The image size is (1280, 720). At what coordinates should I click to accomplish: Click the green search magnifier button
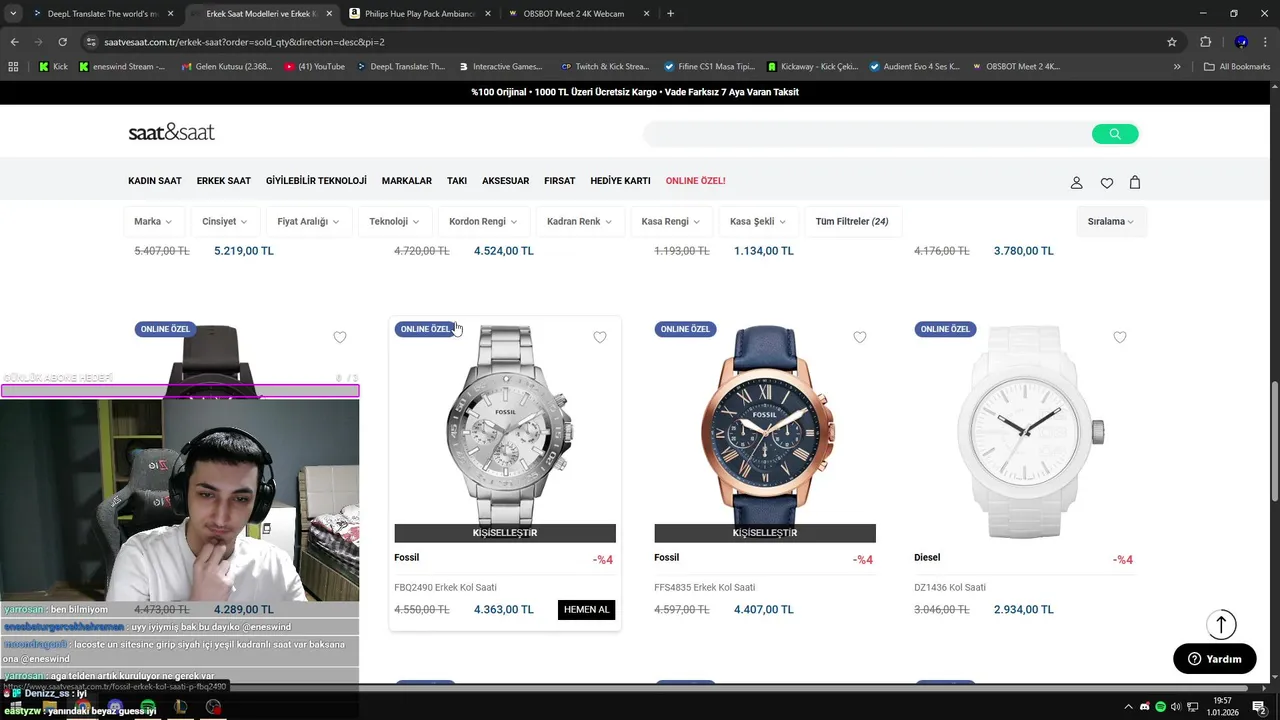1115,134
